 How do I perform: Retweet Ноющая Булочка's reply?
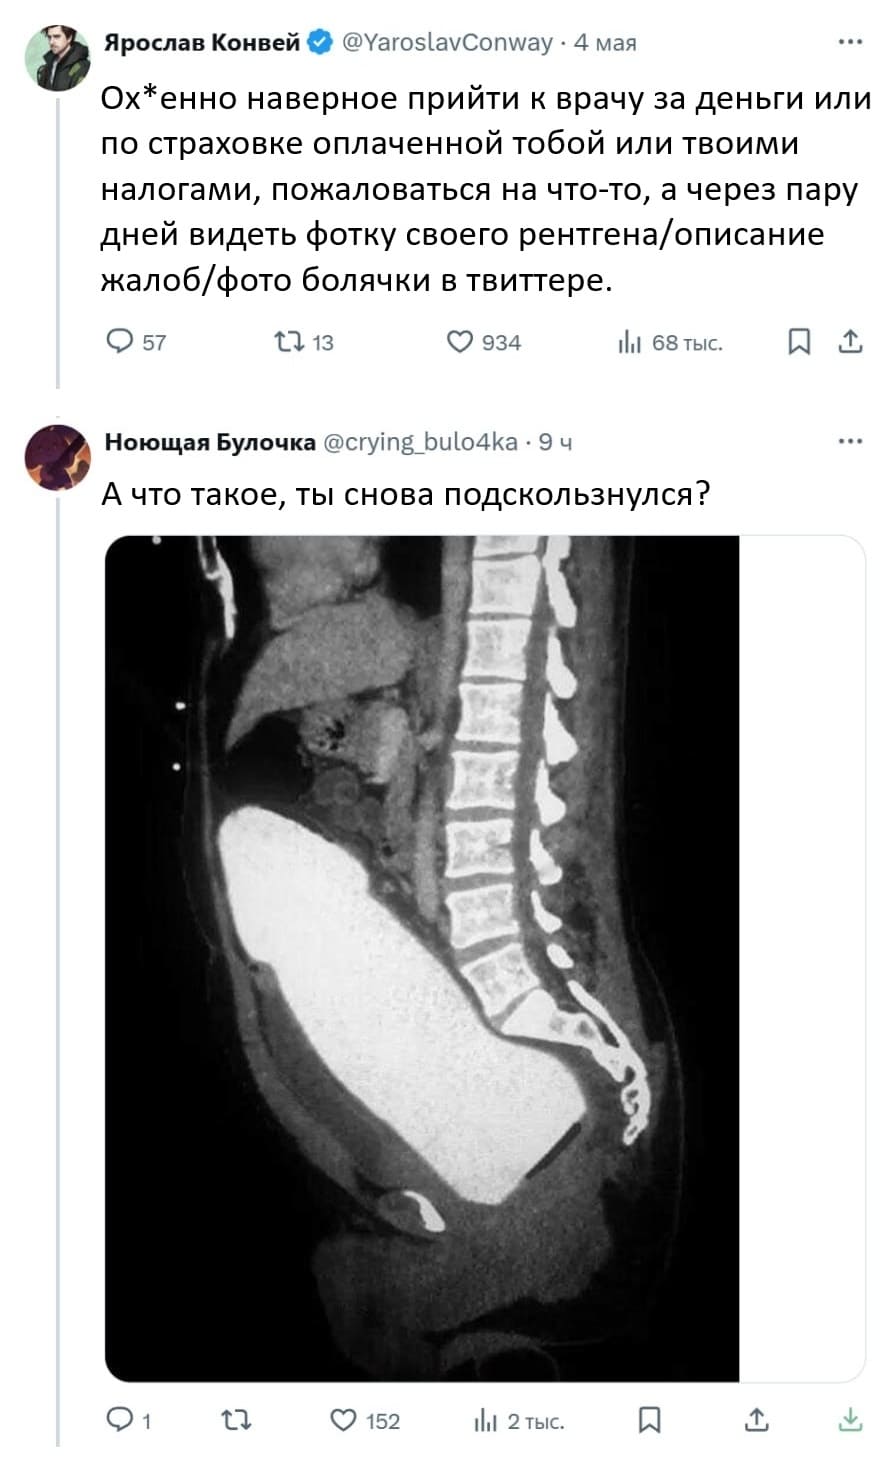pos(235,1420)
